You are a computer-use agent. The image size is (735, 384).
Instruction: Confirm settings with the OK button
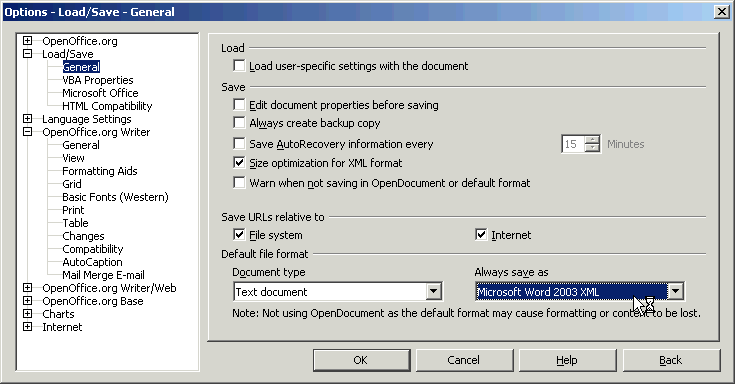tap(361, 360)
